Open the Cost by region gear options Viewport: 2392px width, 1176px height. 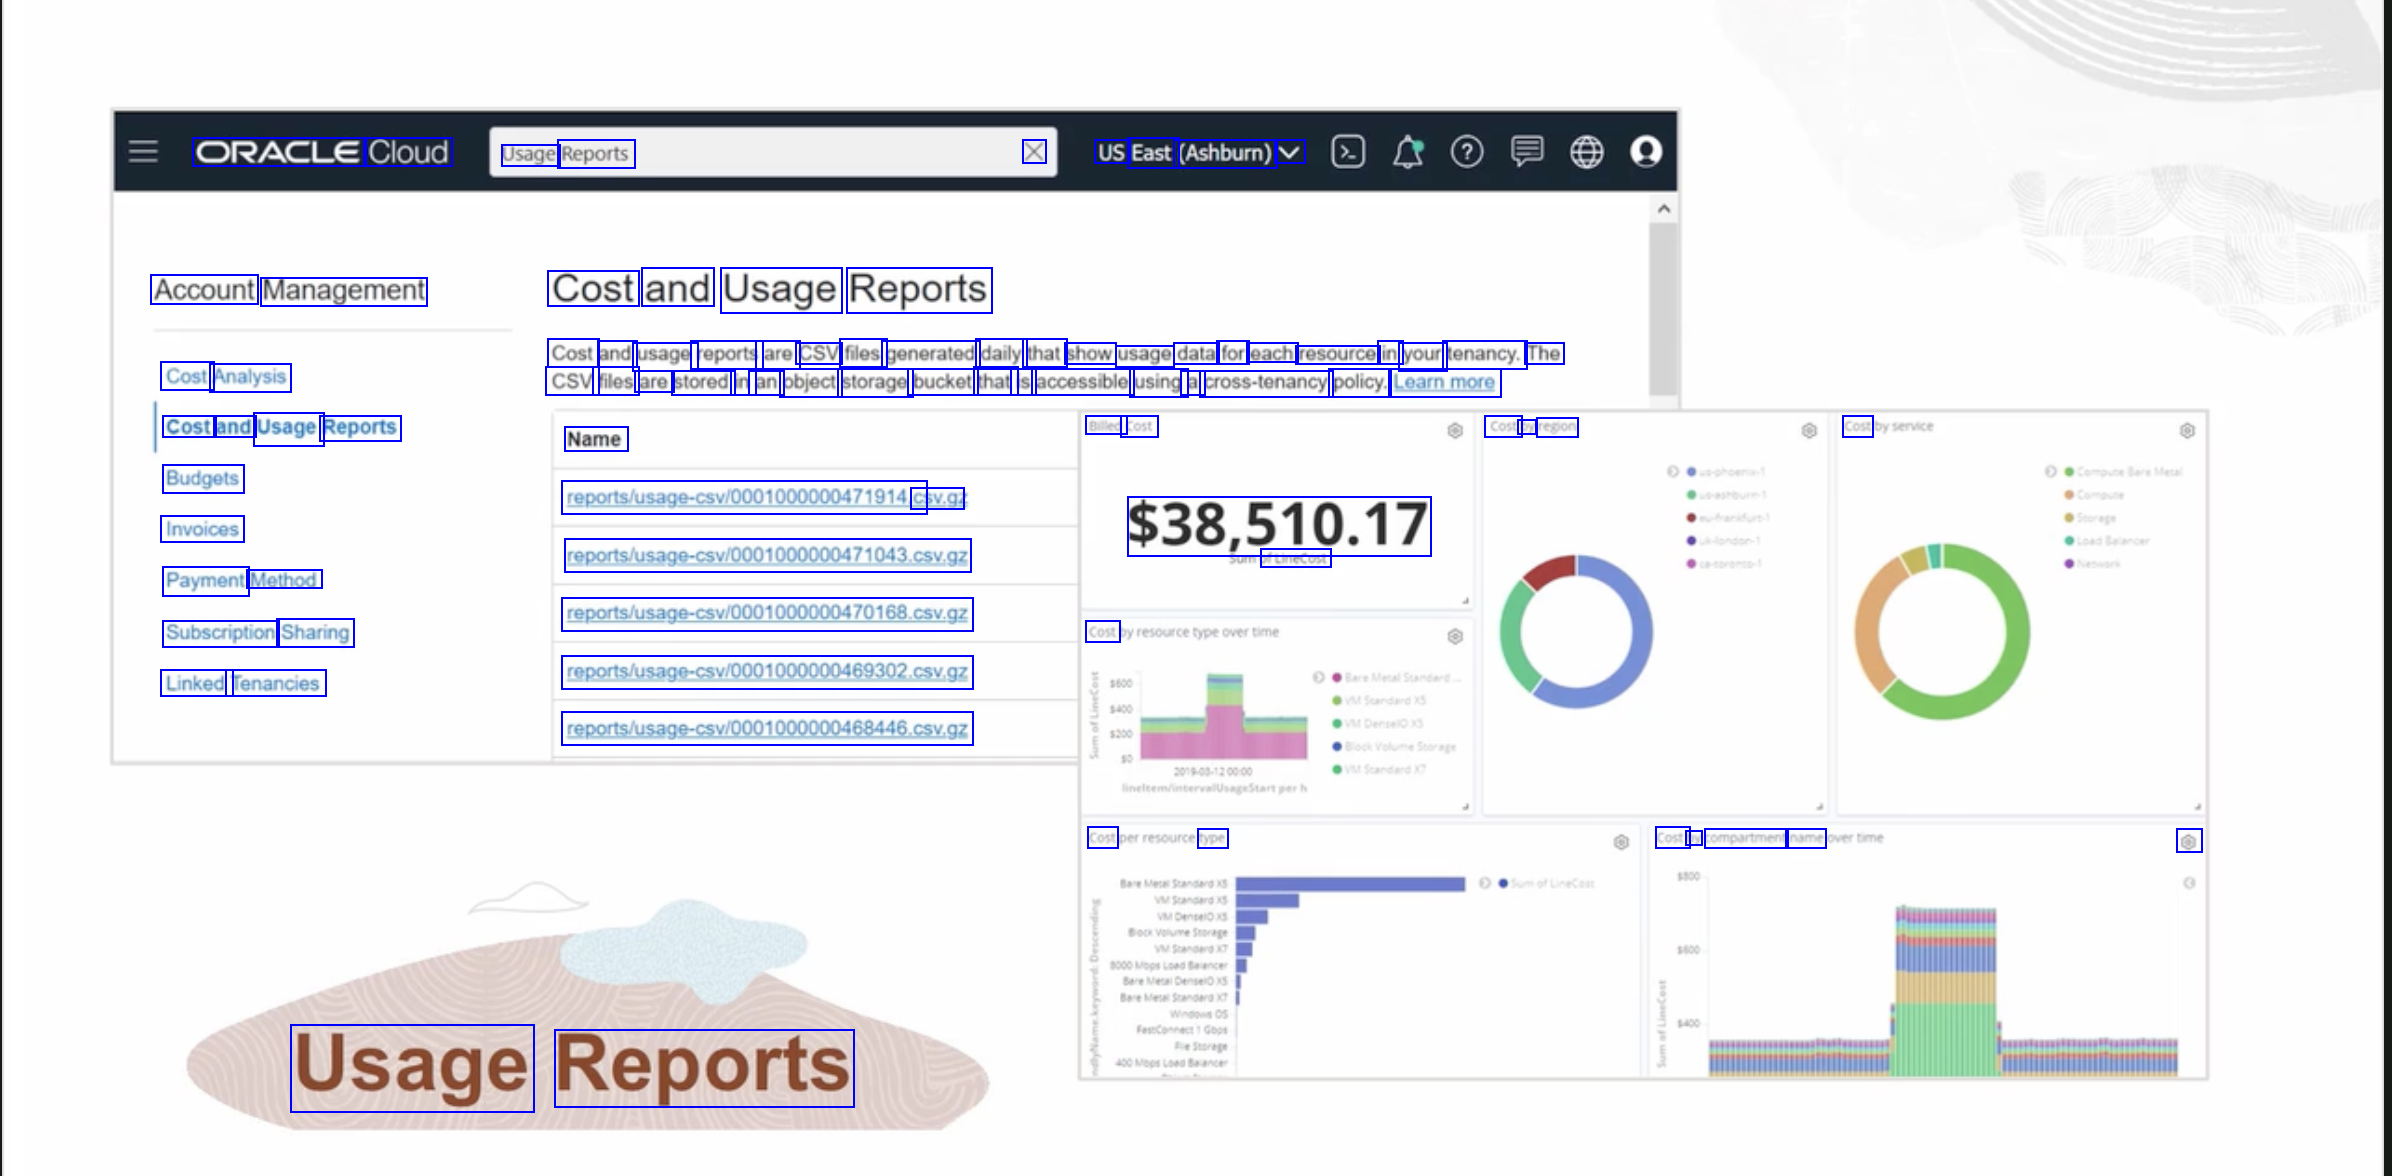click(x=1809, y=430)
